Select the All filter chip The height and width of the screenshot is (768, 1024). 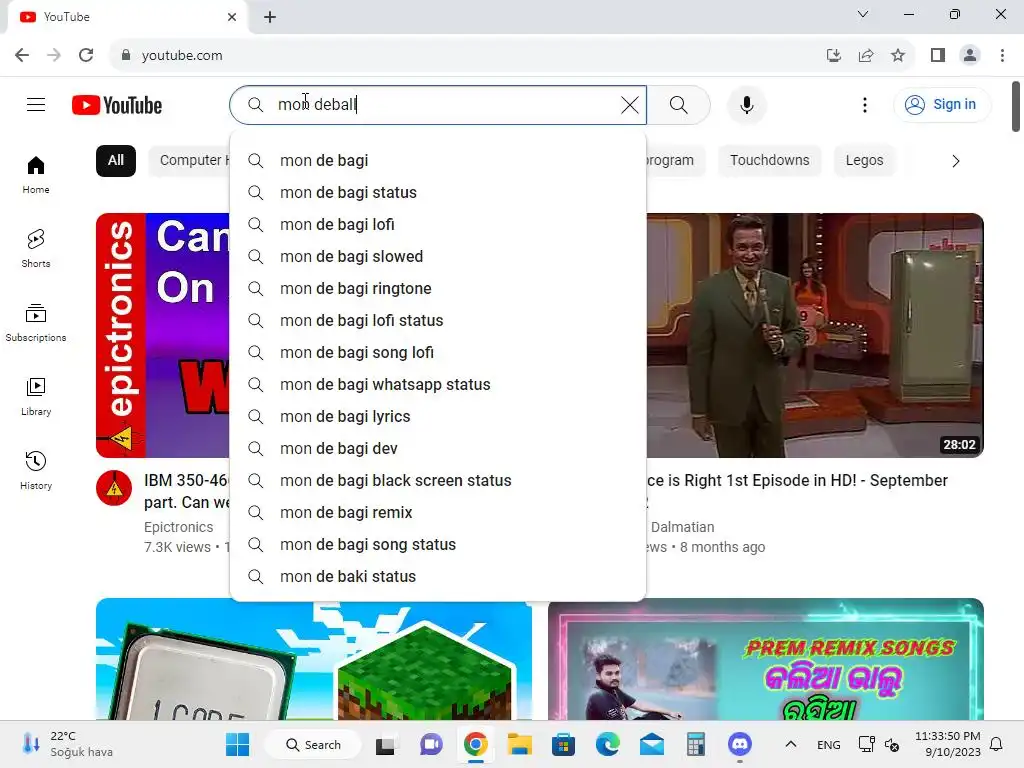coord(116,161)
